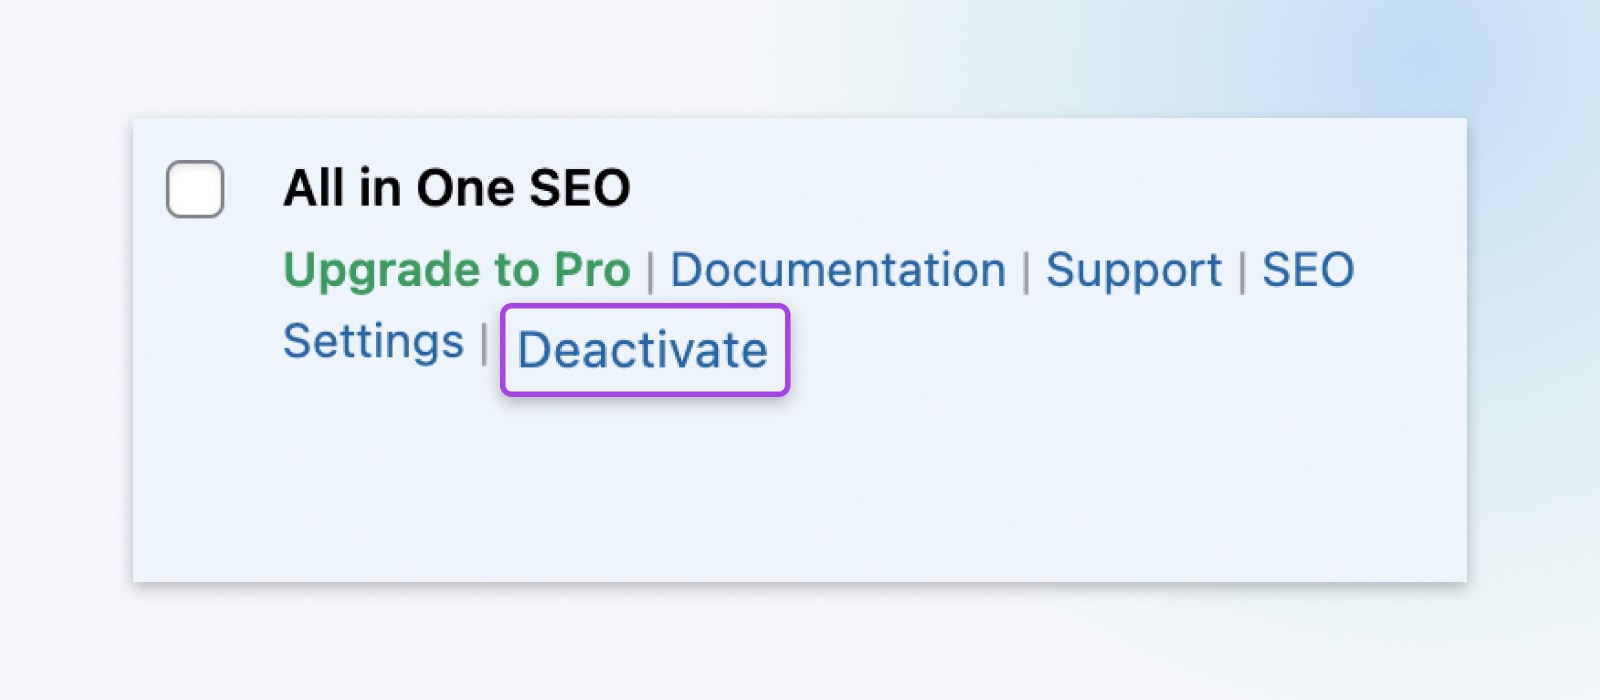Click 'Settings' on the second link line

tap(373, 342)
